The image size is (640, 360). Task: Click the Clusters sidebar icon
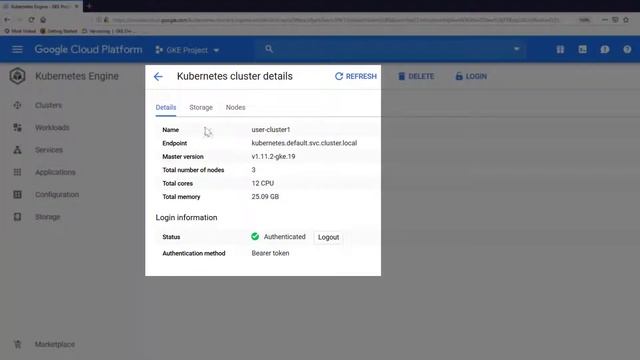[x=17, y=105]
